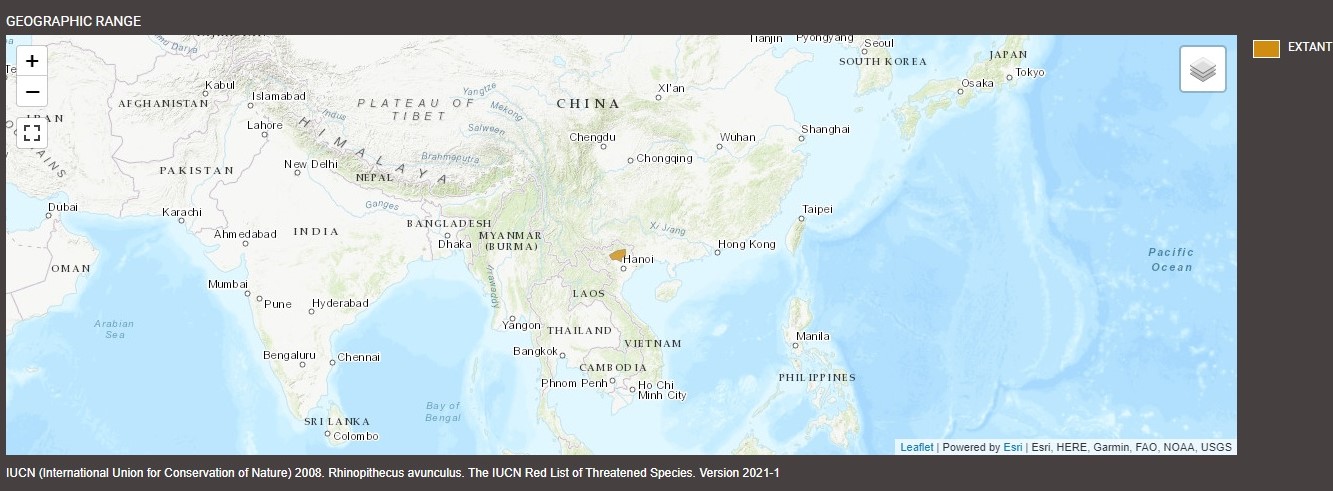Click the Chengdu city marker

603,146
